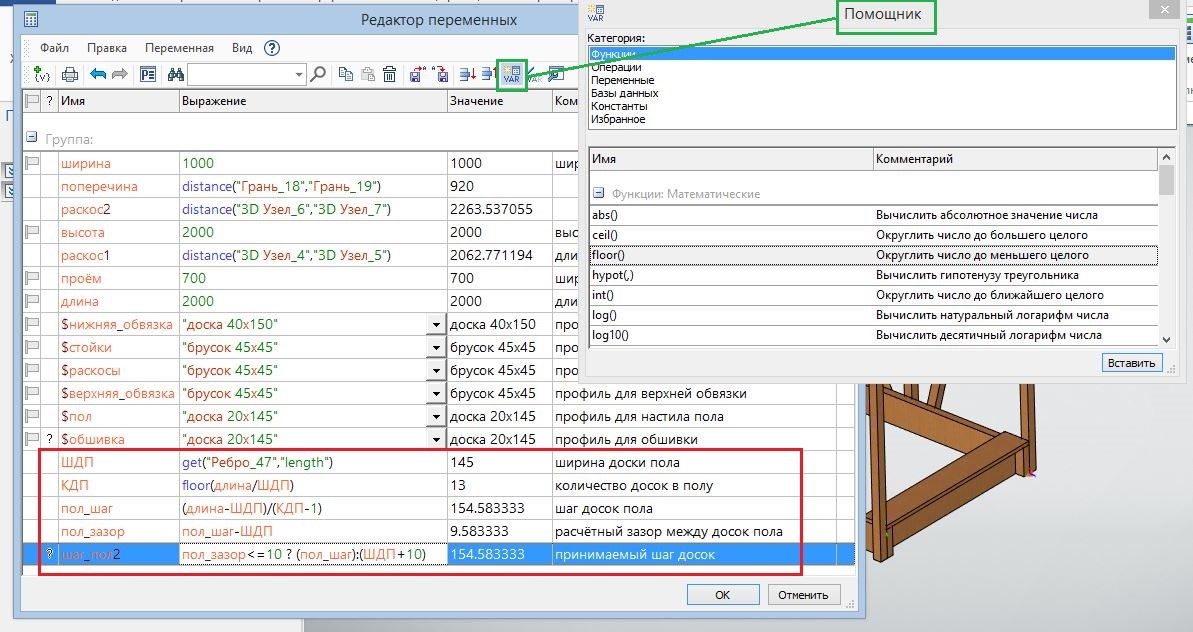This screenshot has height=632, width=1193.
Task: Open the Правка menu
Action: click(x=107, y=47)
